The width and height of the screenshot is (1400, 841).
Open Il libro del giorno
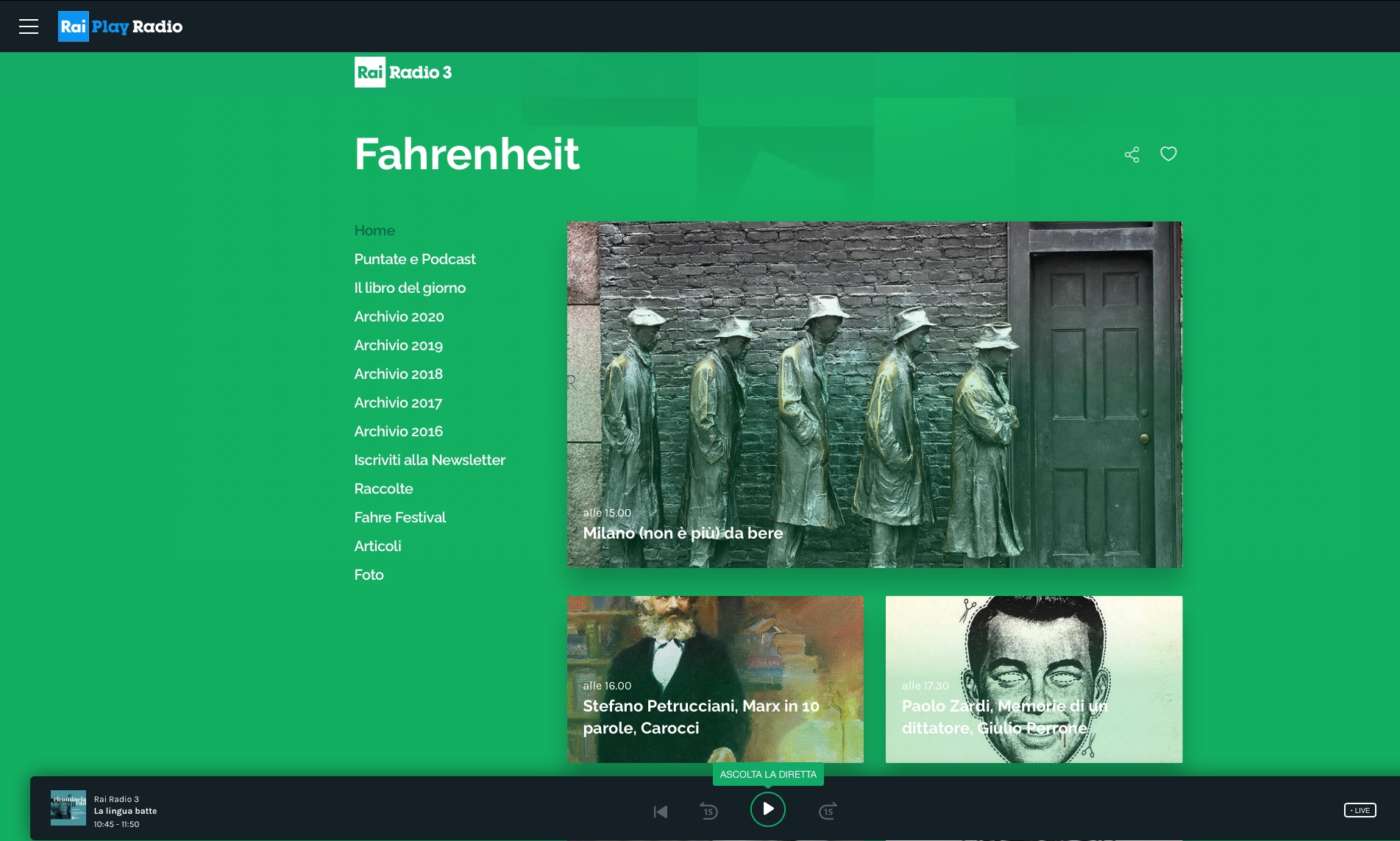410,288
